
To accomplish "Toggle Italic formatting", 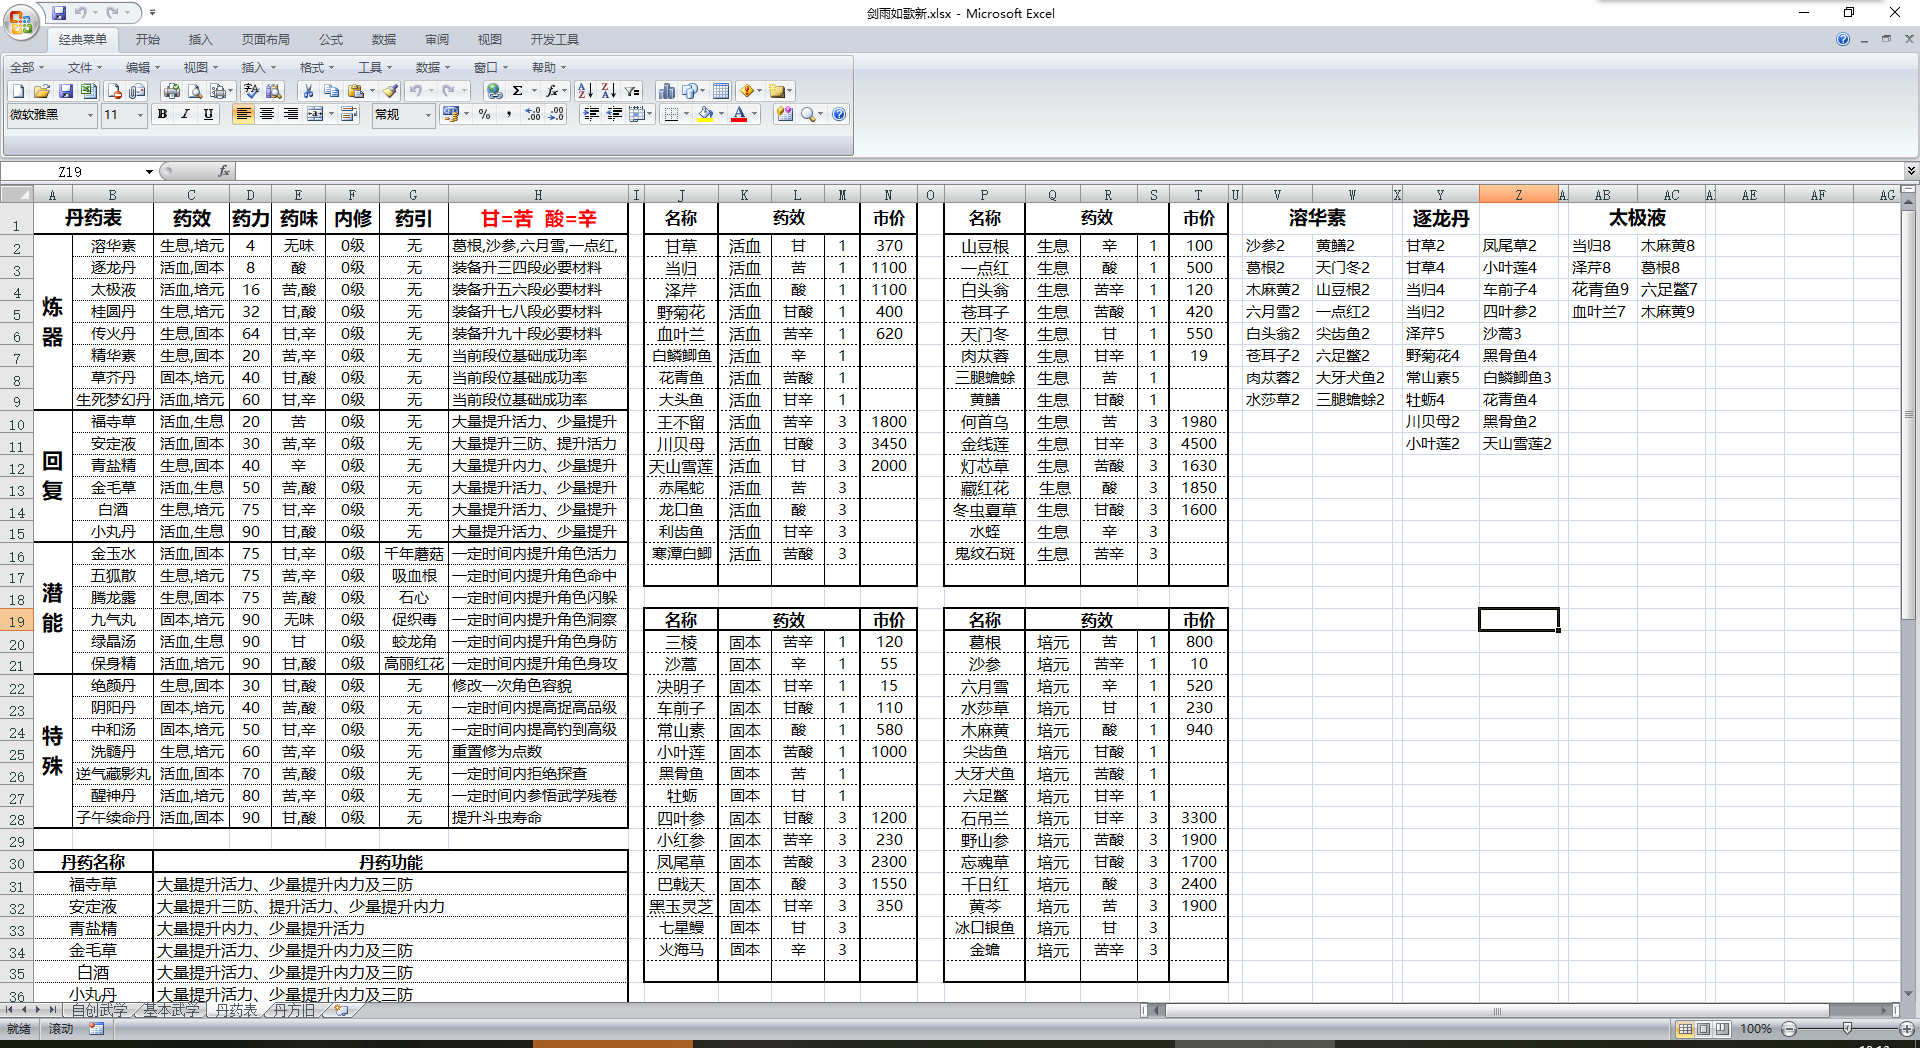I will click(185, 115).
